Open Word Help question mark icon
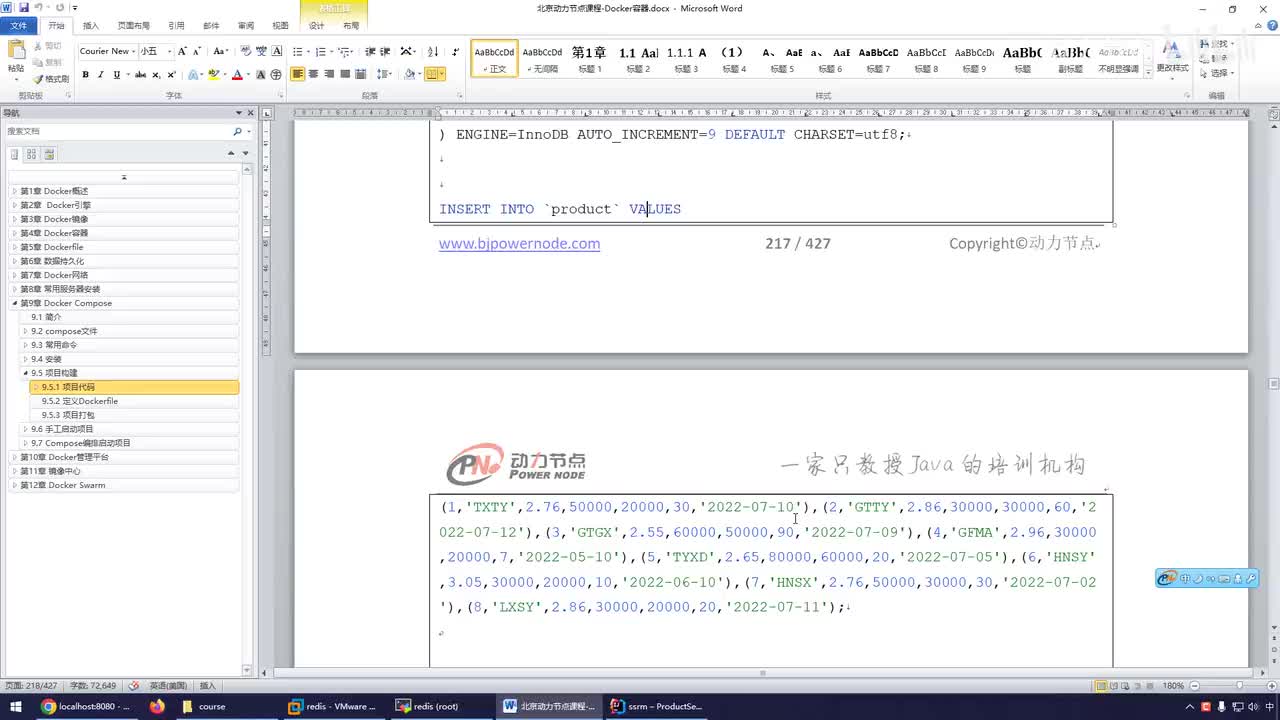The width and height of the screenshot is (1280, 720). (1270, 26)
